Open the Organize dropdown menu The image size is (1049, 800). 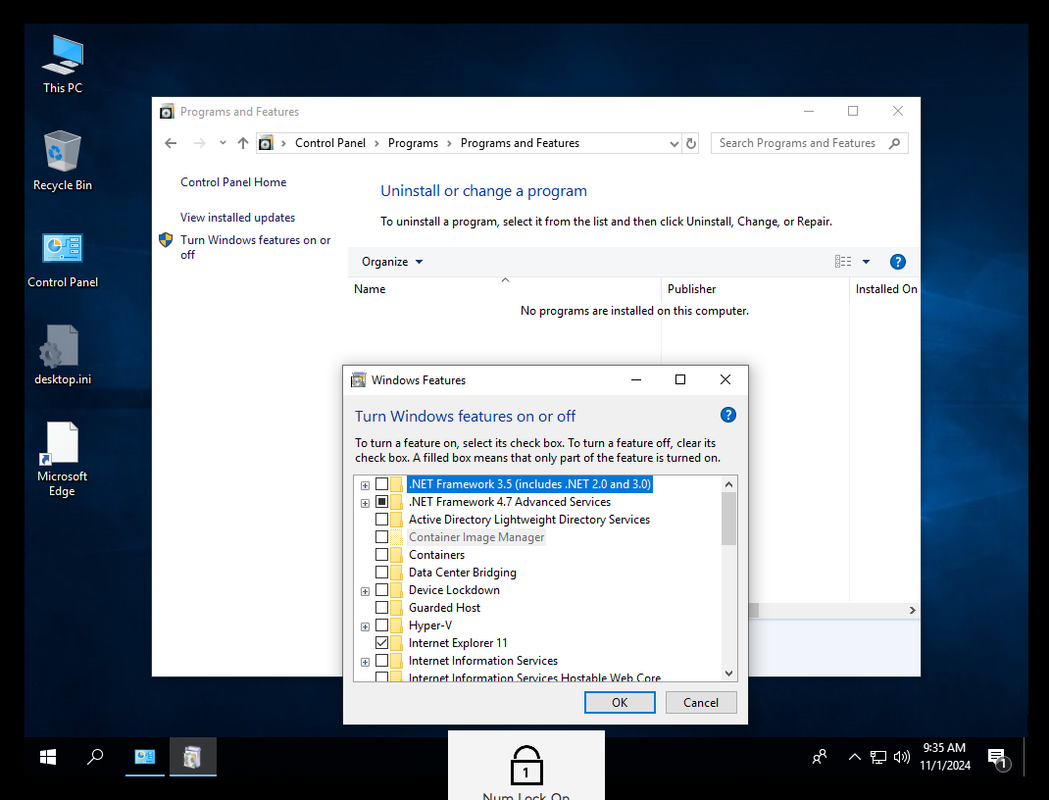pos(392,262)
